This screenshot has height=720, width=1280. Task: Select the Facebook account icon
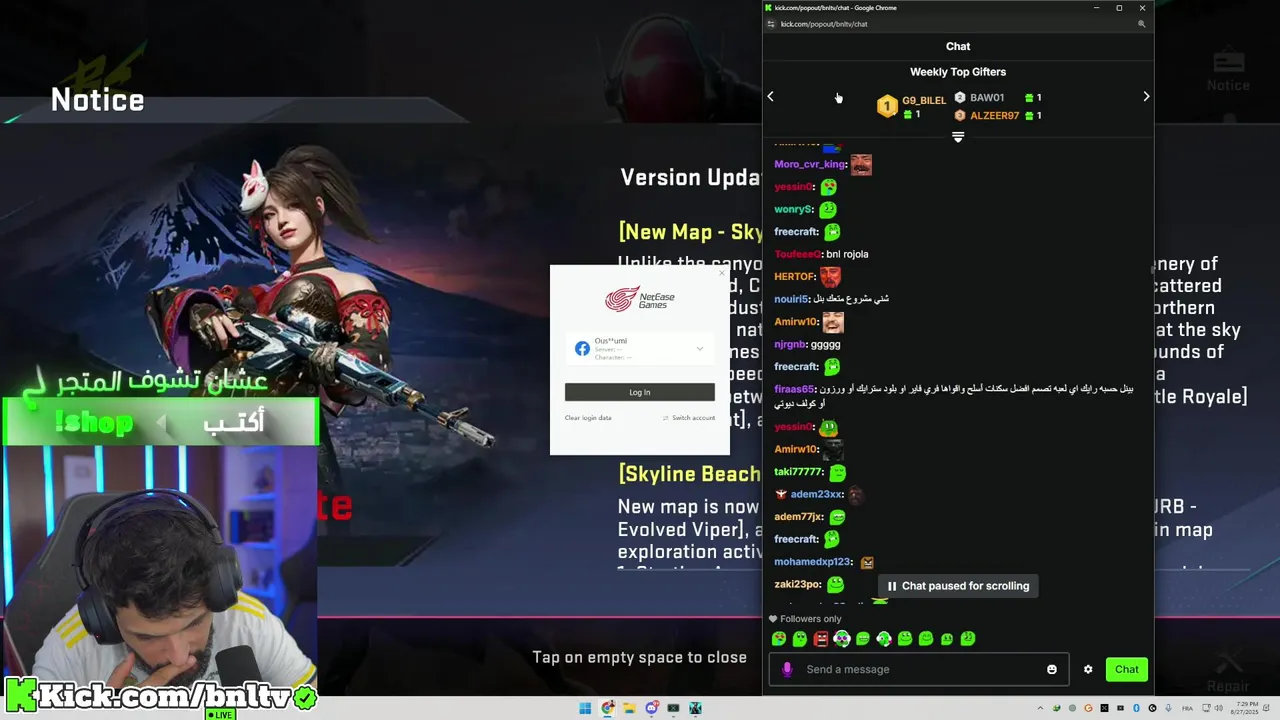click(582, 349)
